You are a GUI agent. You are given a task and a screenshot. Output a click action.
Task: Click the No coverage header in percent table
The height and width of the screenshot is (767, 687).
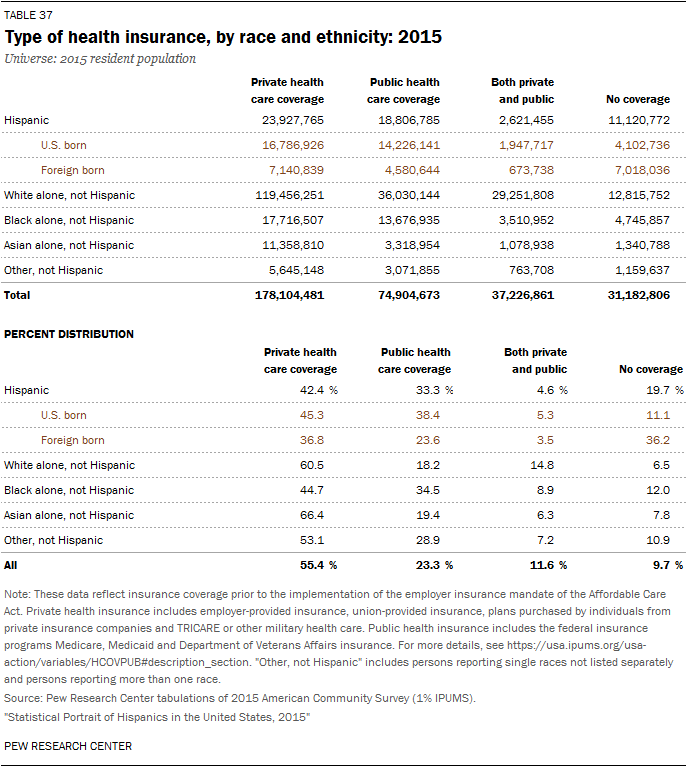[651, 369]
